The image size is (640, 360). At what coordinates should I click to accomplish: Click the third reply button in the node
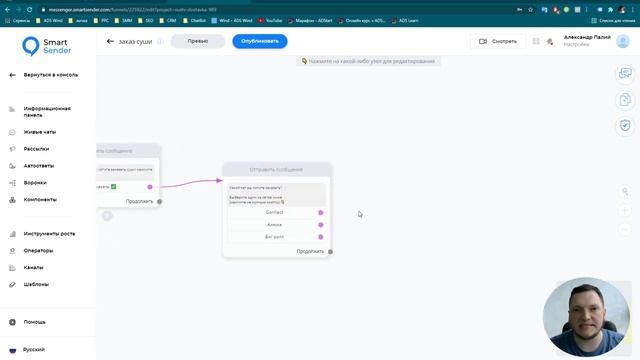(x=274, y=237)
